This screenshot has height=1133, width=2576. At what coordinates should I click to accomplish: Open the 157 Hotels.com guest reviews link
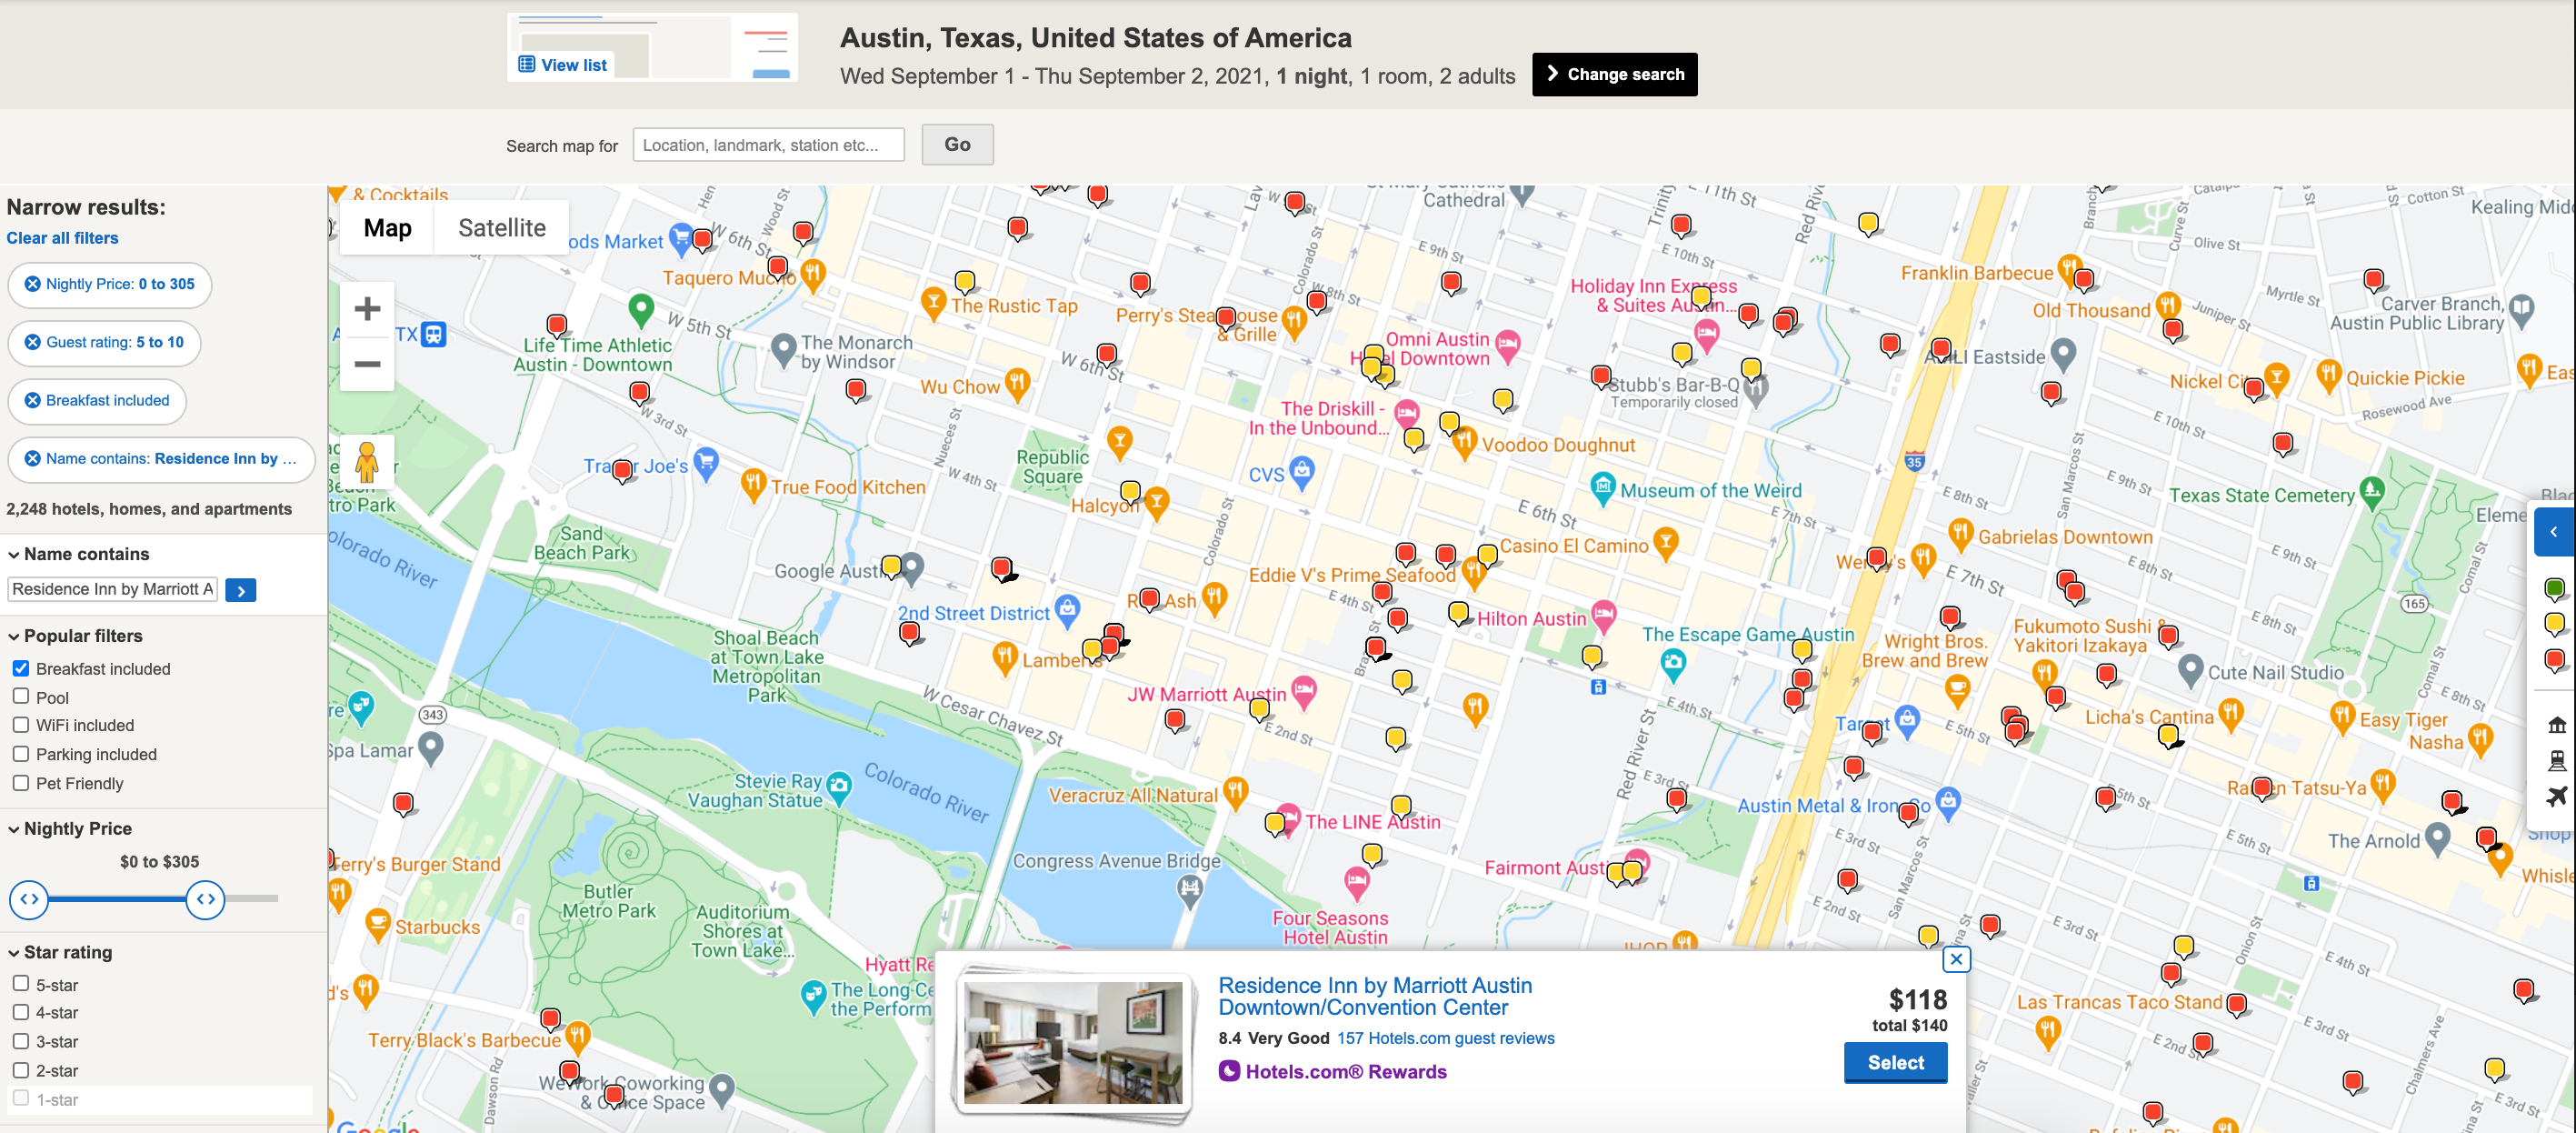(x=1446, y=1039)
